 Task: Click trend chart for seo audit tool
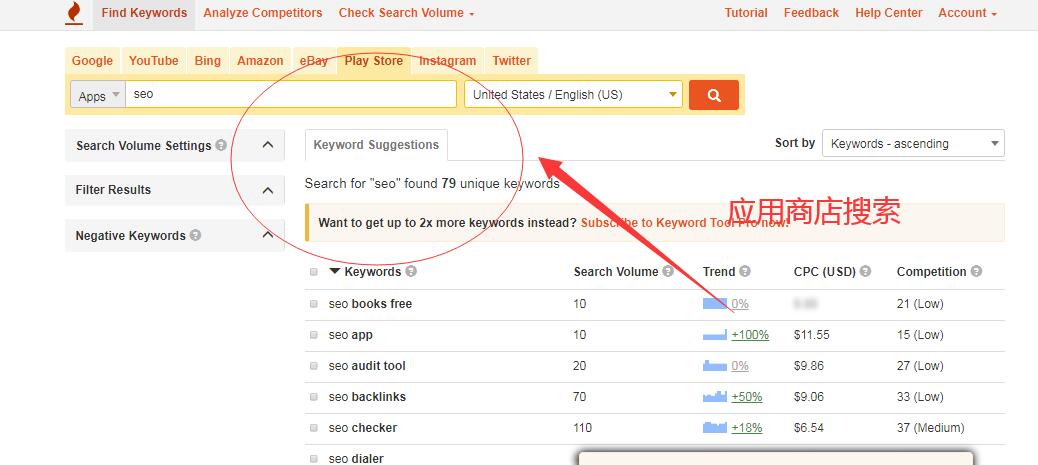(x=715, y=366)
